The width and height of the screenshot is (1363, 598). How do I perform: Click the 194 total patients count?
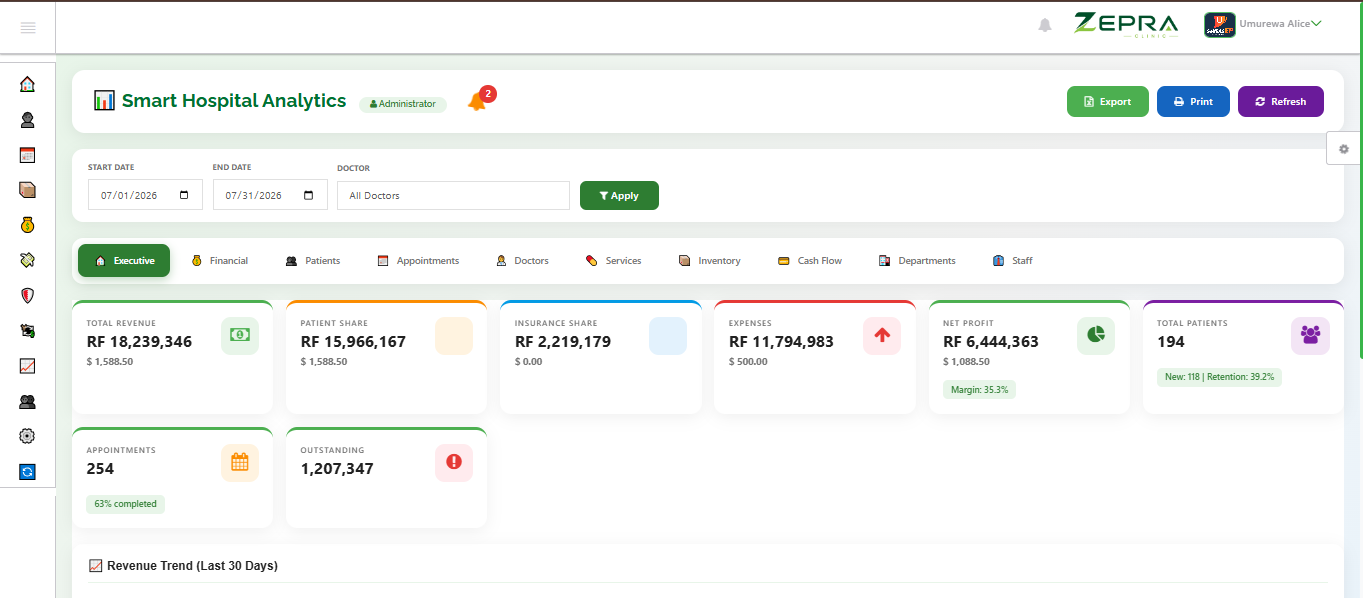coord(1171,341)
